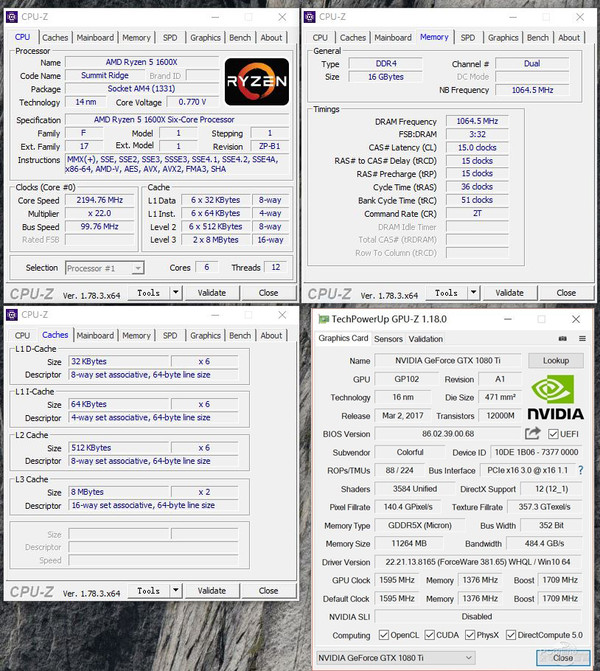Click the Memory Type GDDR5X (Micron) field
The height and width of the screenshot is (671, 600).
tap(419, 526)
